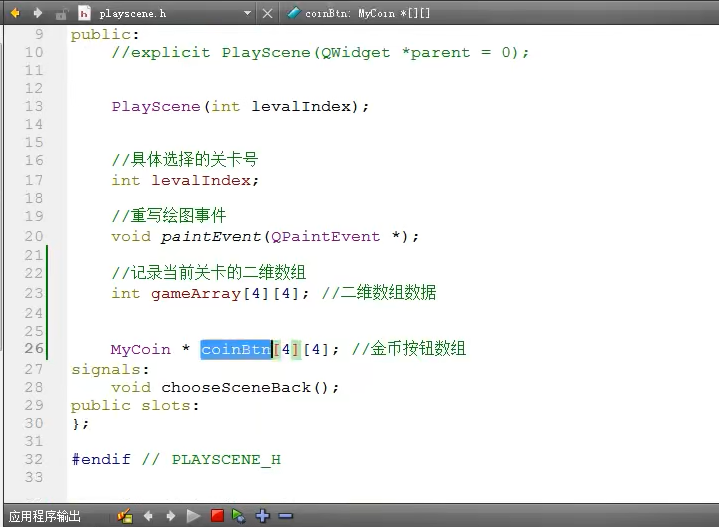Click the grey run play button
Image resolution: width=719 pixels, height=527 pixels.
194,516
